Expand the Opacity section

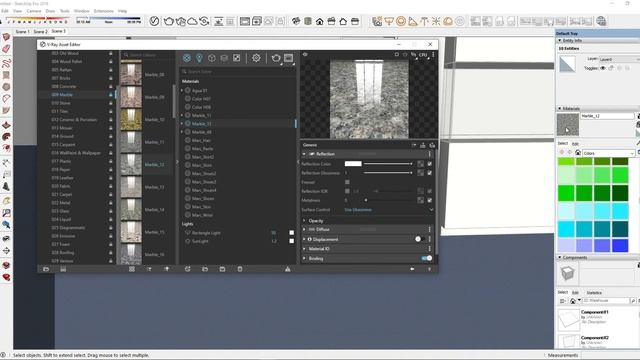coord(304,220)
